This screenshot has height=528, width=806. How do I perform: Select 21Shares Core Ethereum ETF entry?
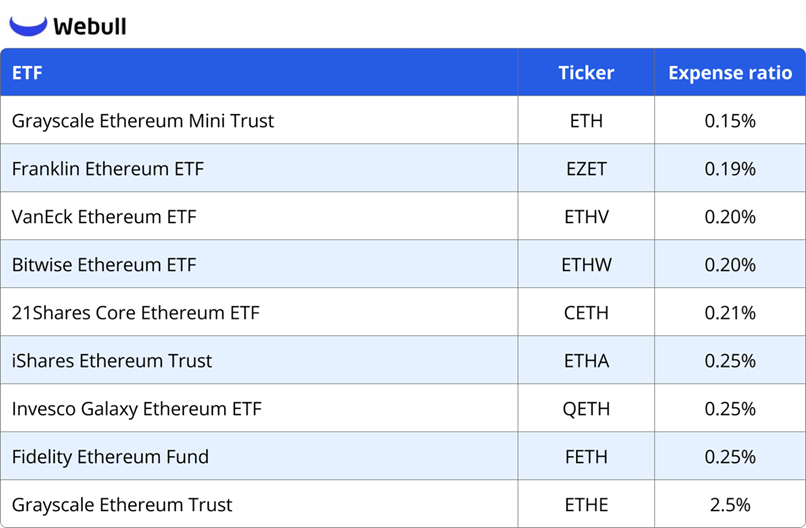[x=136, y=313]
